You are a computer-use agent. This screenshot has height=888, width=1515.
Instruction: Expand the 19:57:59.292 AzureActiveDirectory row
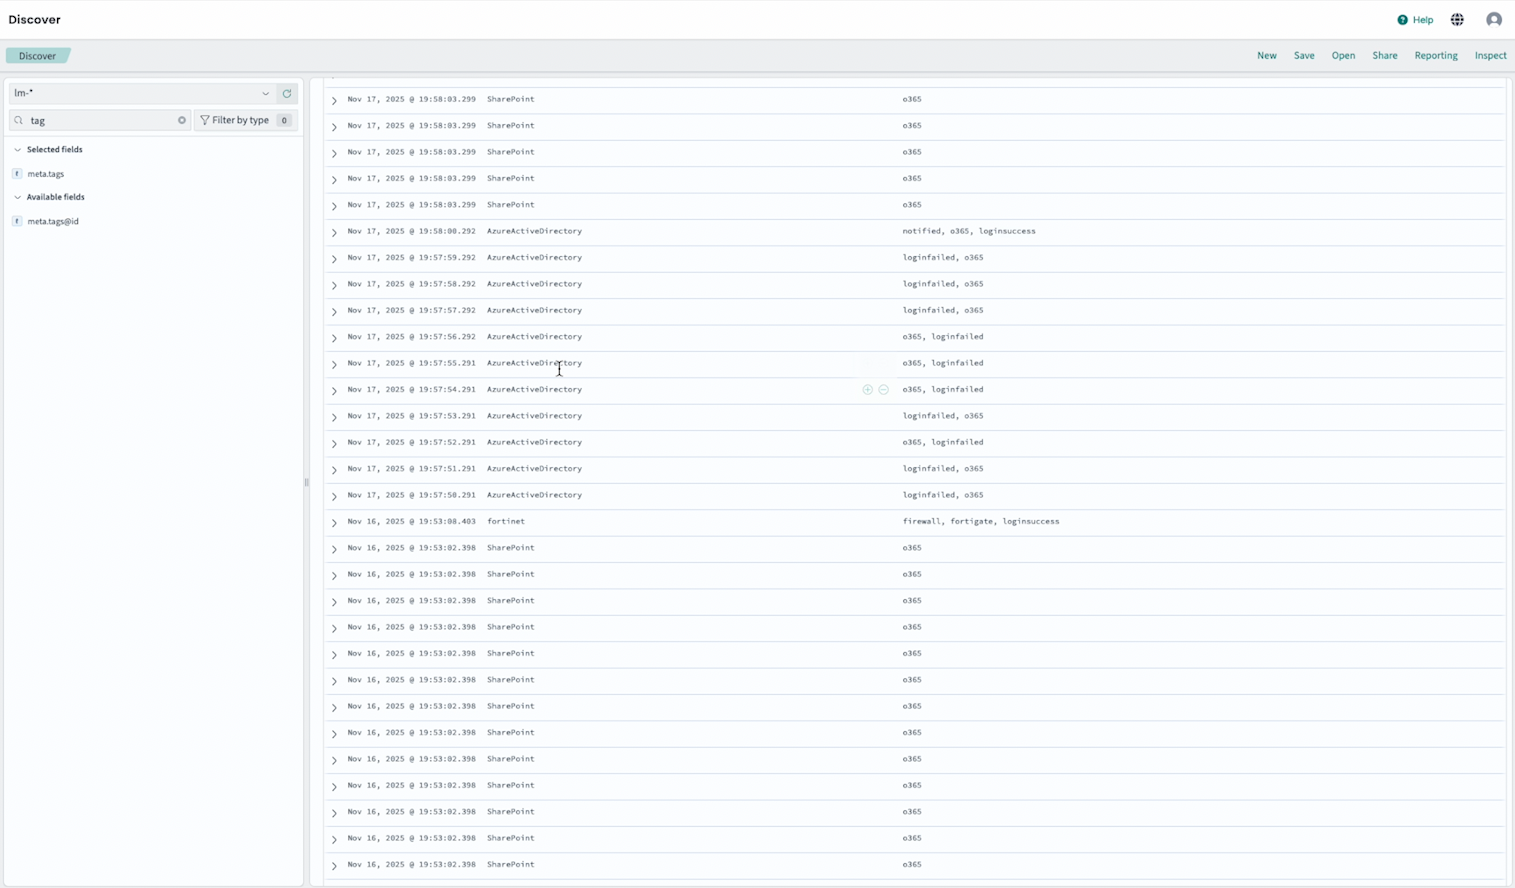(334, 258)
